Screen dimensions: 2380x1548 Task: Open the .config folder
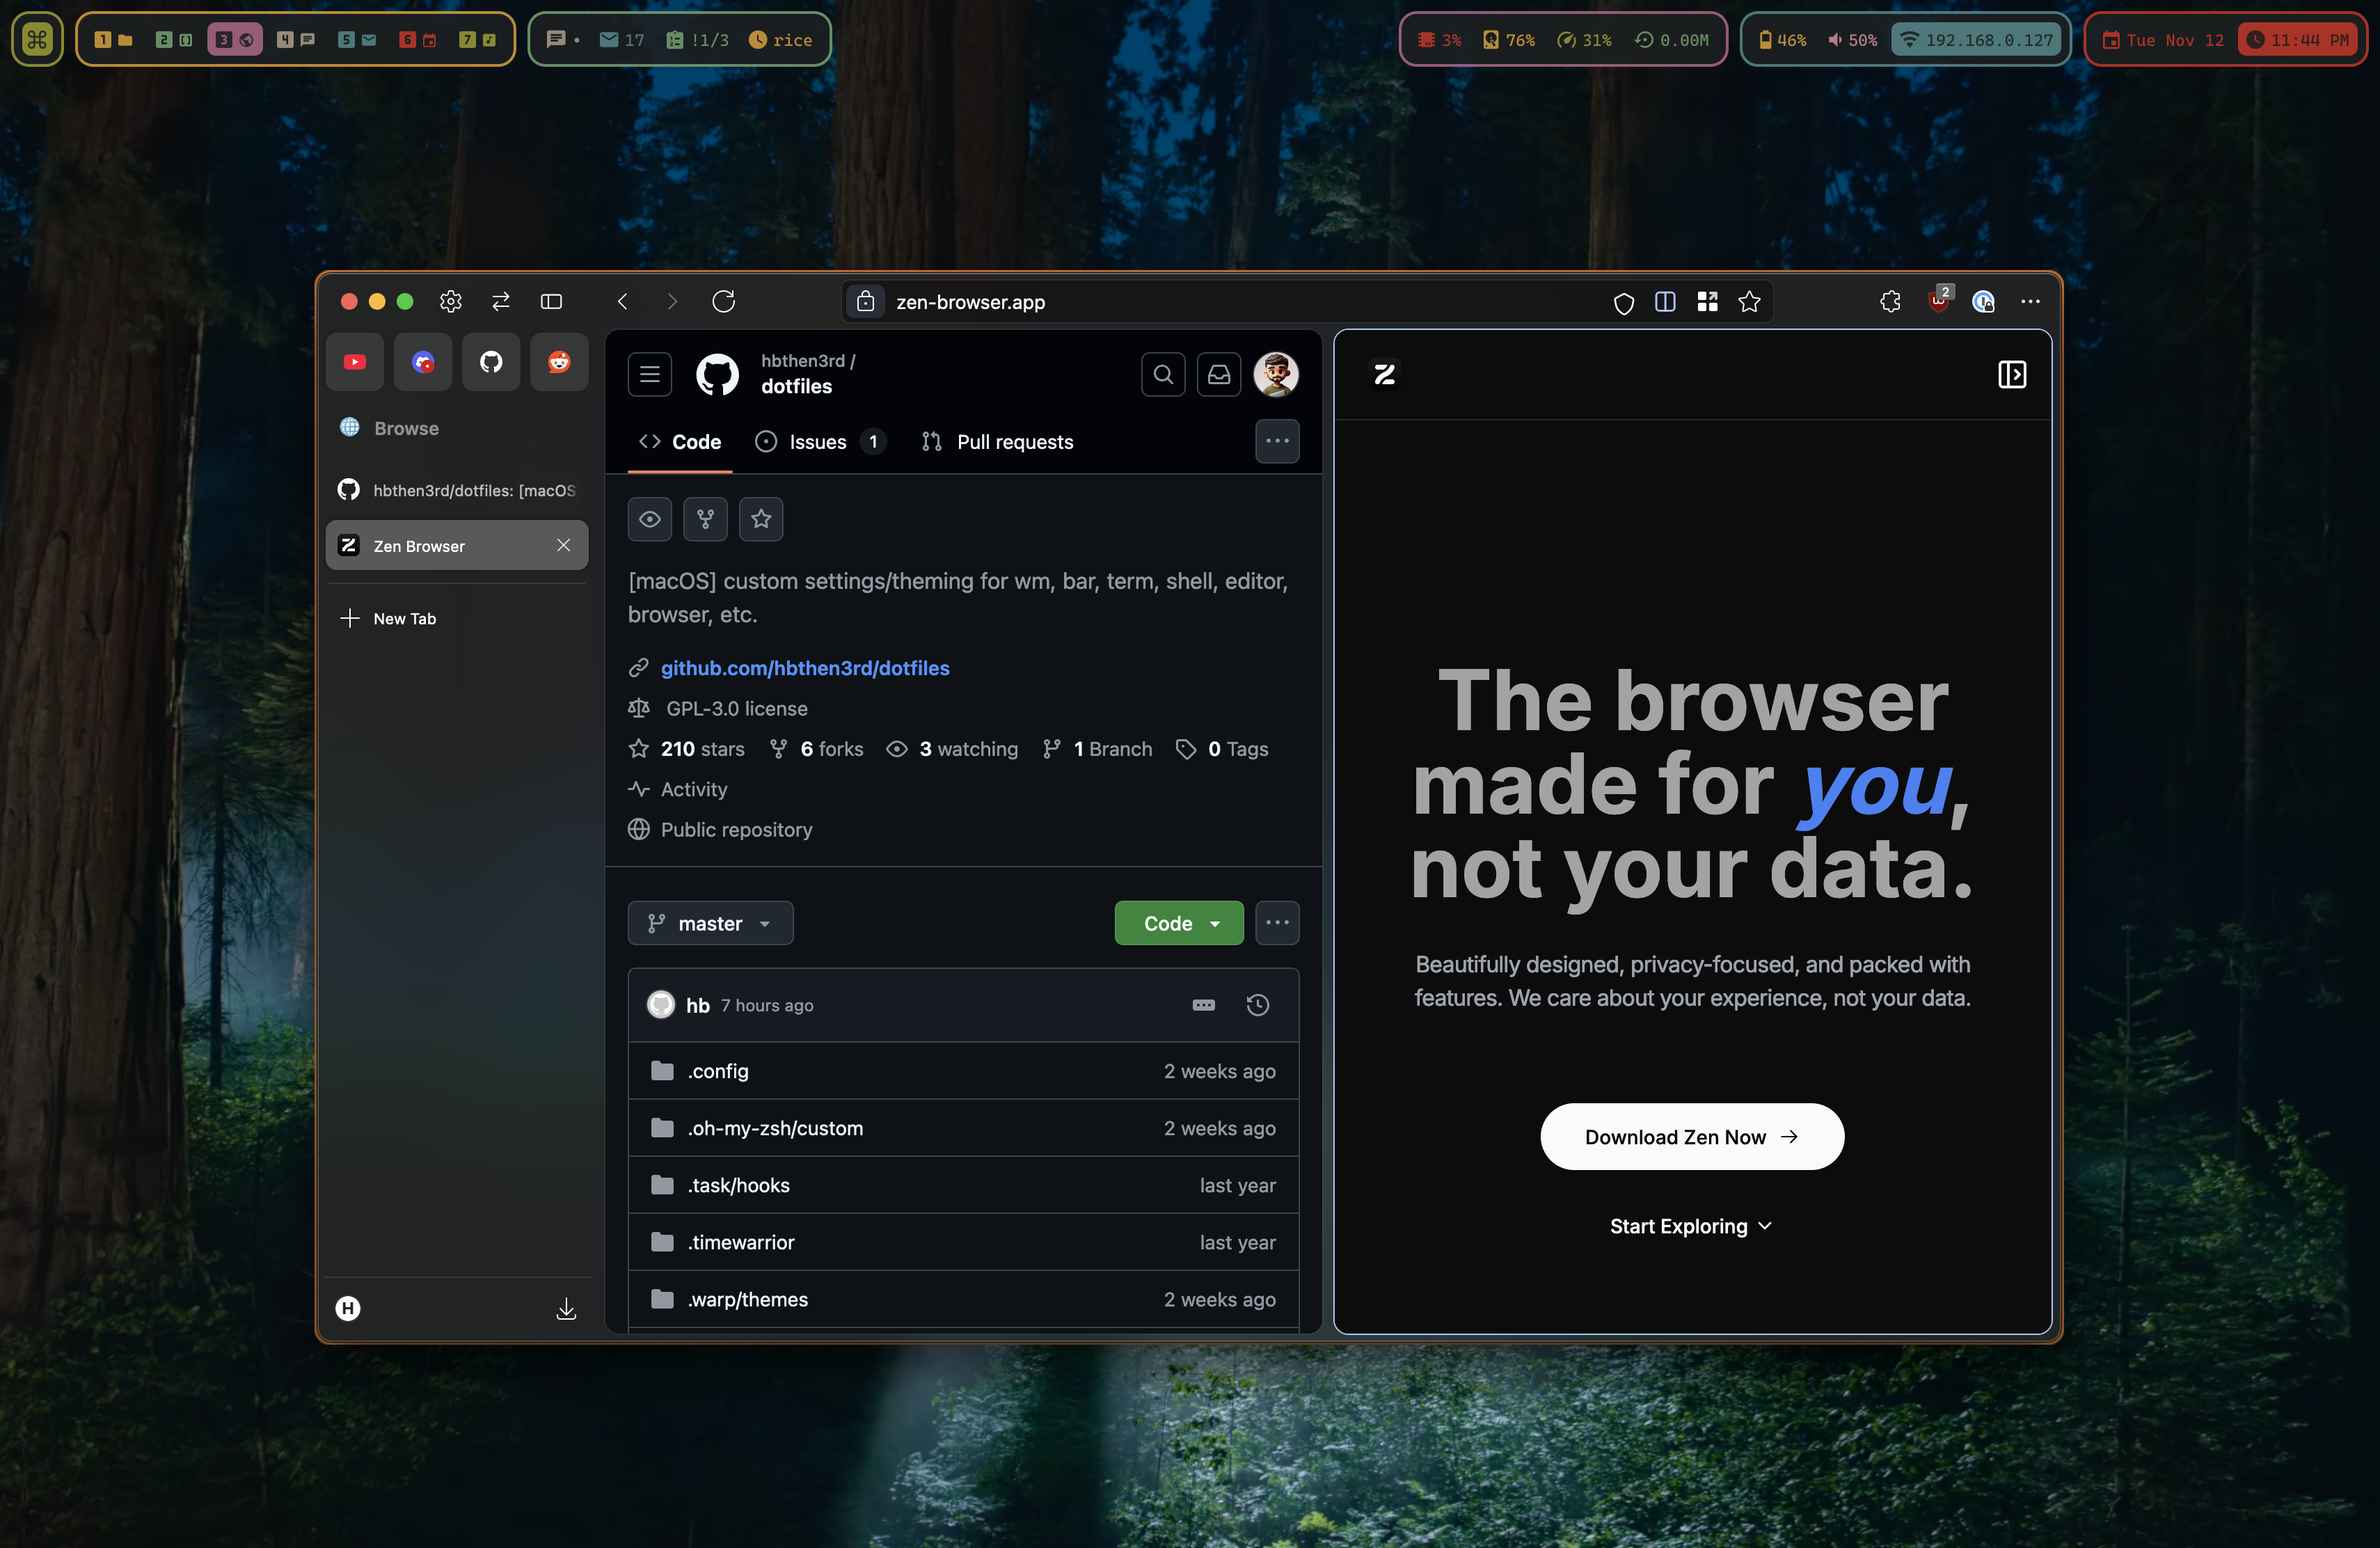click(x=718, y=1071)
